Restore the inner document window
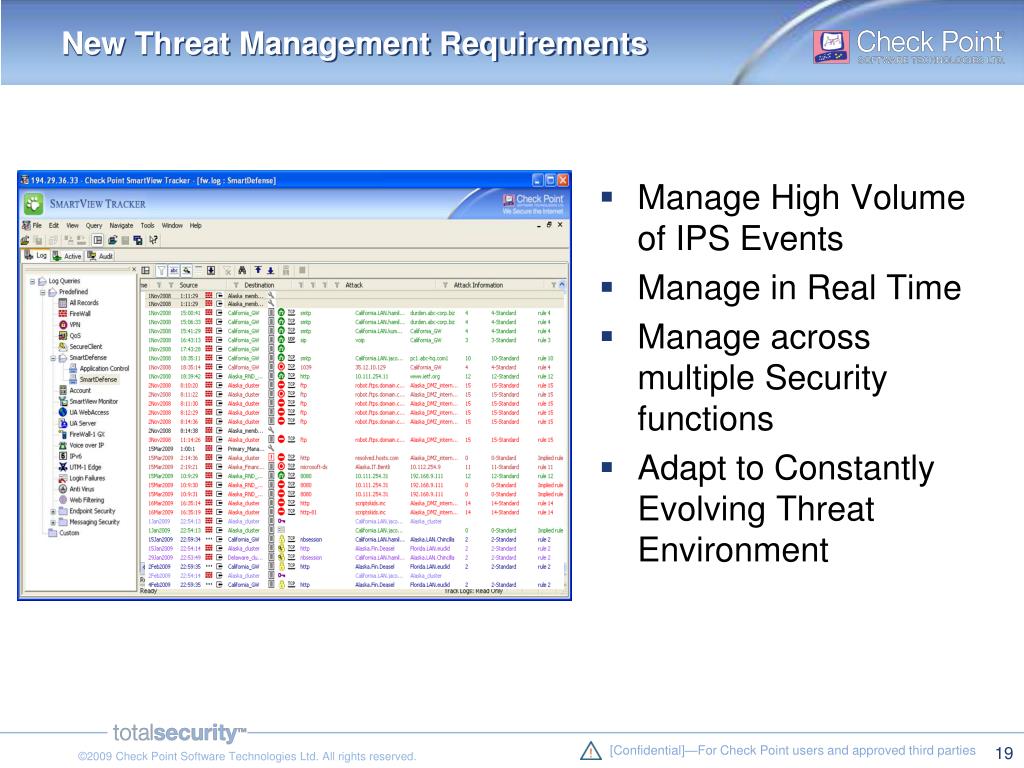Screen dimensions: 1024x768 [x=549, y=225]
